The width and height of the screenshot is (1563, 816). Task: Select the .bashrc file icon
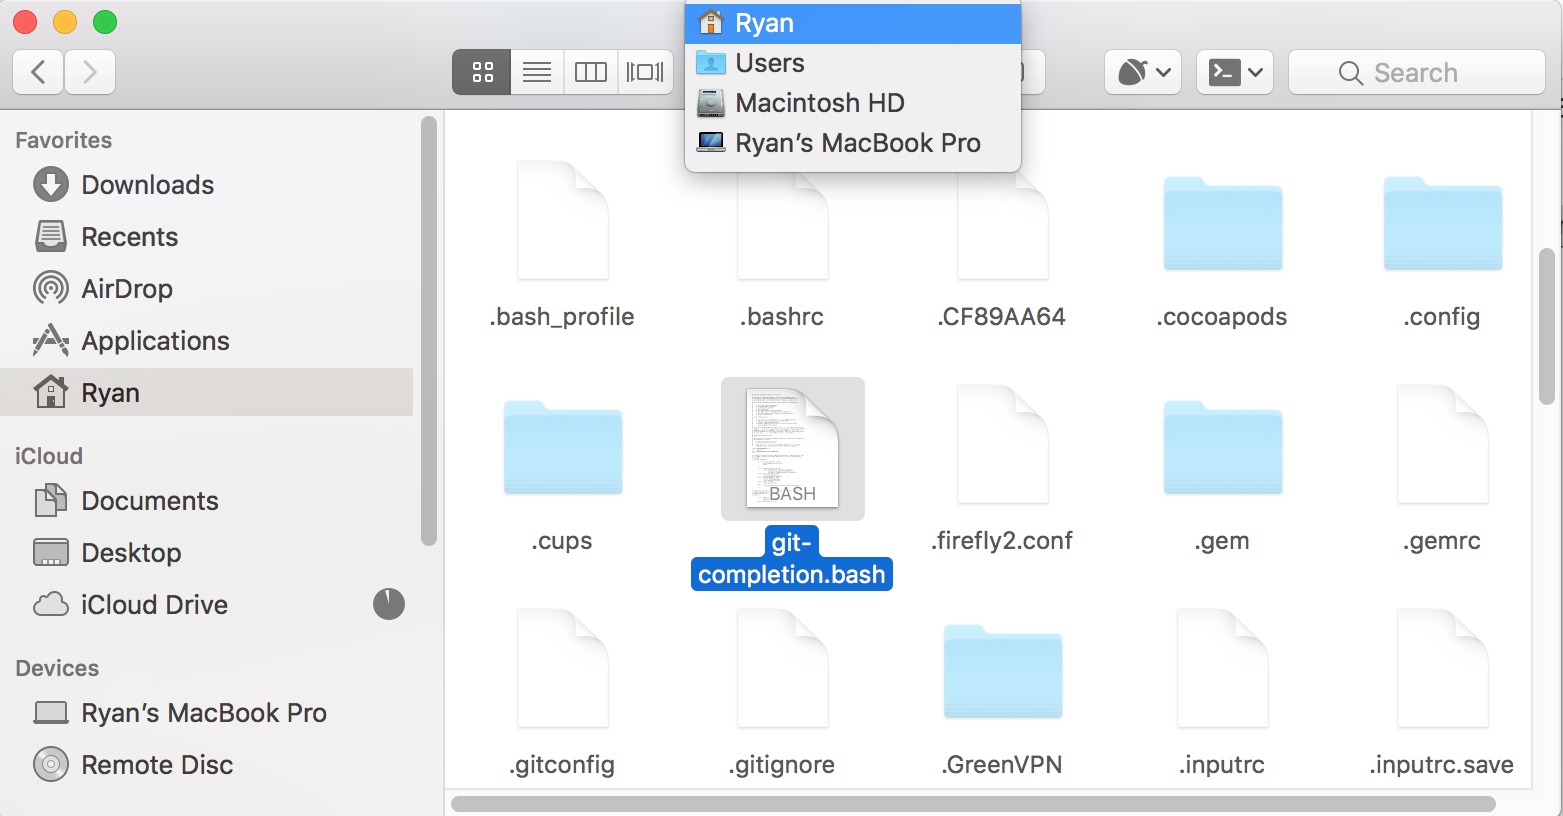783,225
